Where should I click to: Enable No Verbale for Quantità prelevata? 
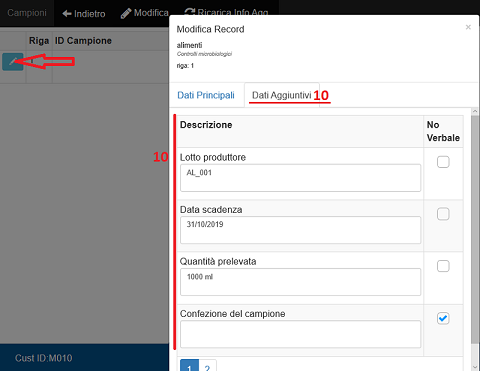pyautogui.click(x=443, y=266)
